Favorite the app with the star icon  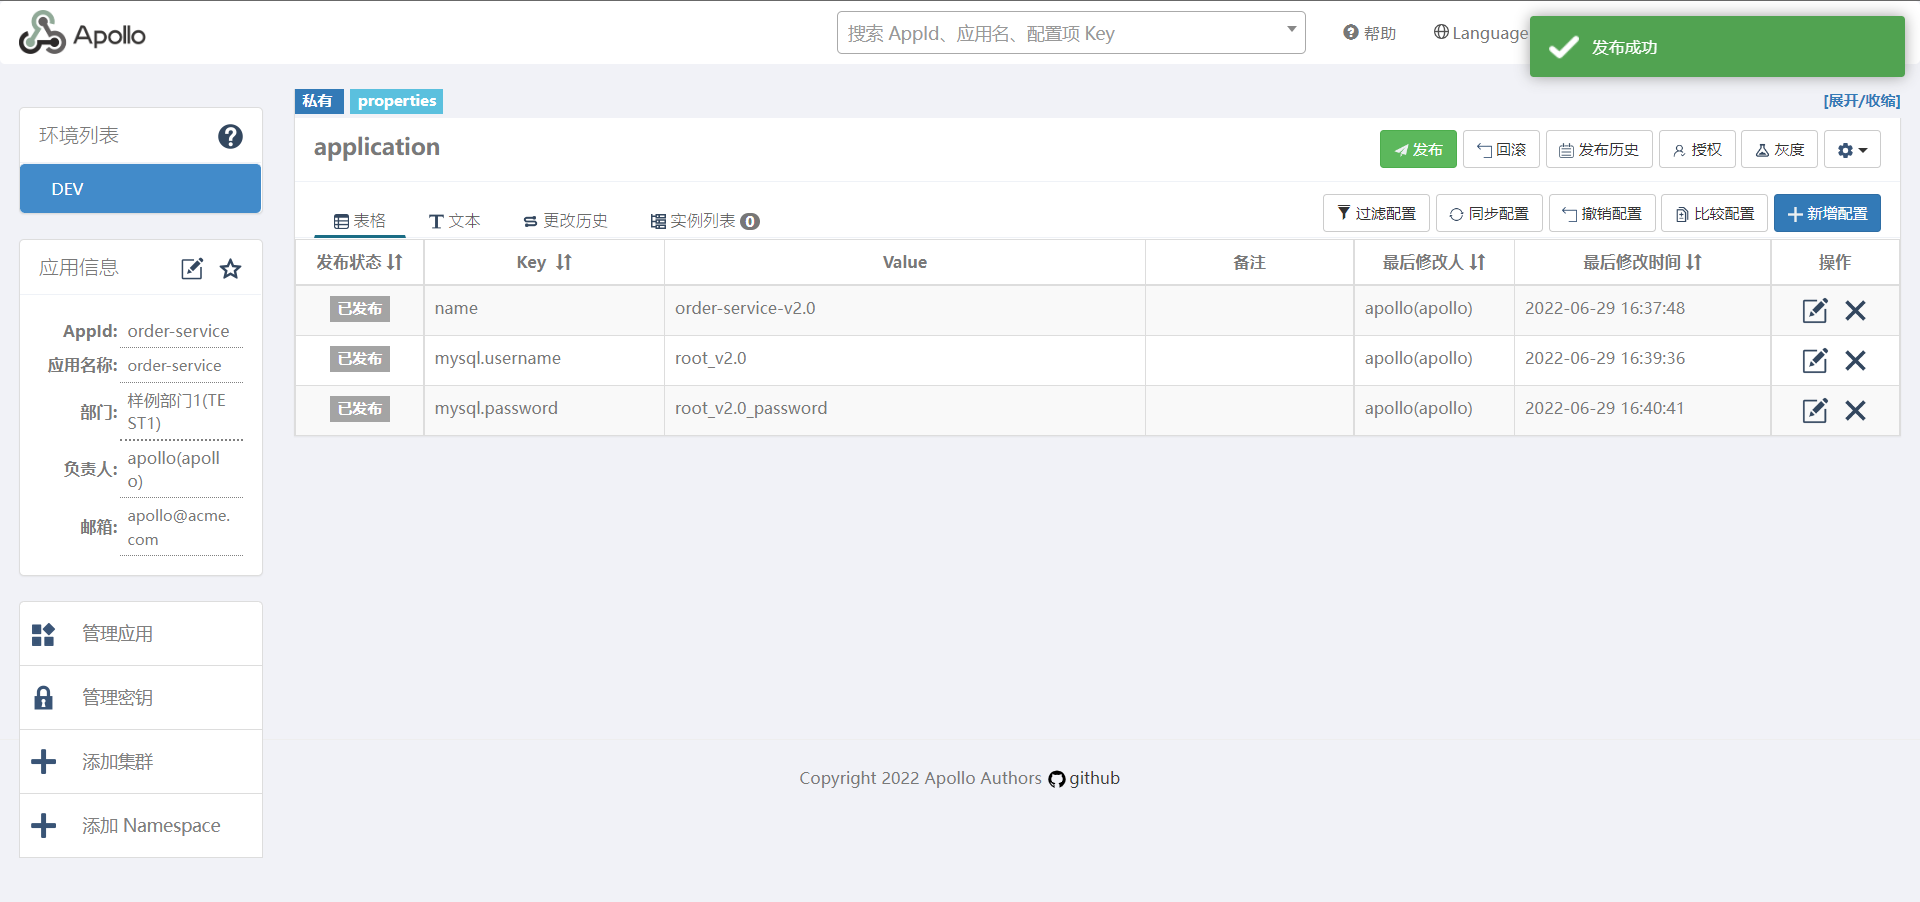[231, 269]
